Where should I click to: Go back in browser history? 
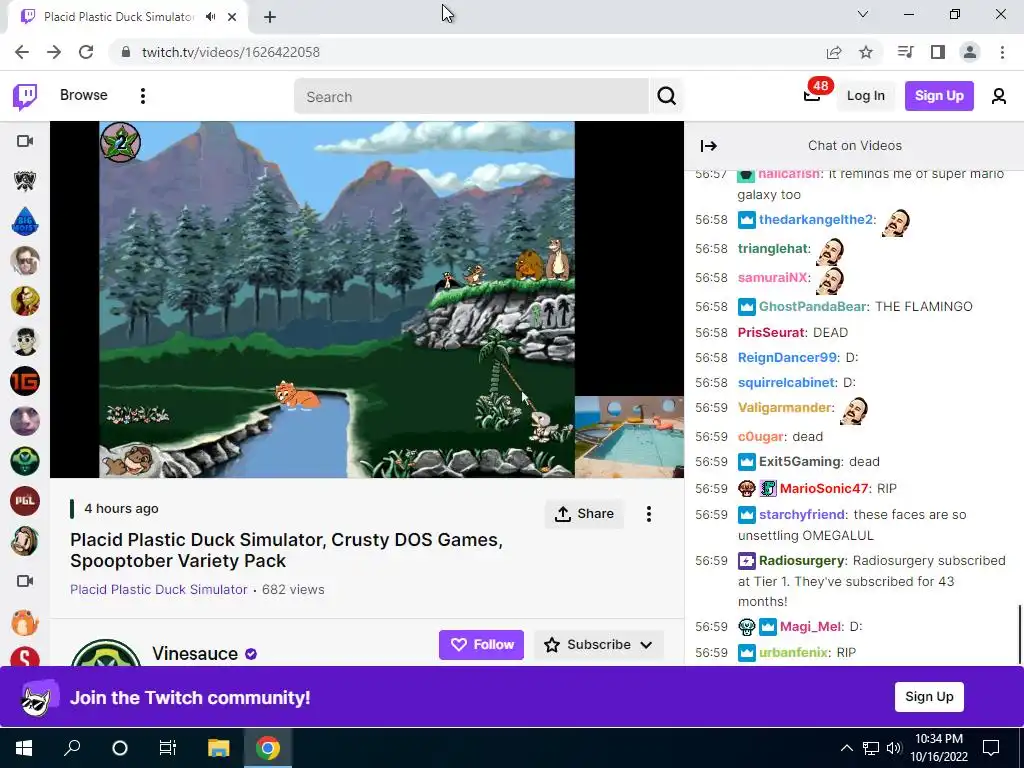[22, 52]
